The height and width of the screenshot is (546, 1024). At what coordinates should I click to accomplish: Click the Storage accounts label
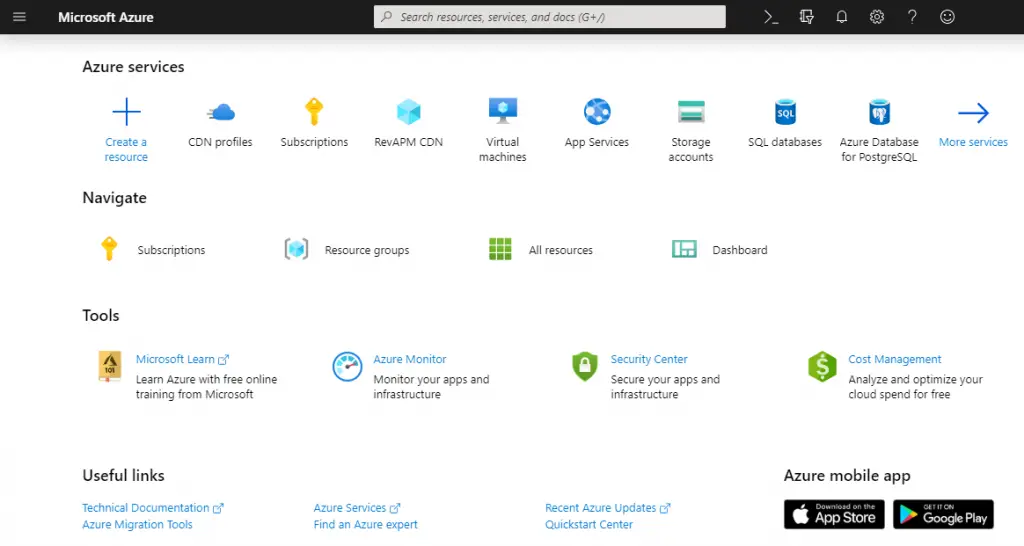coord(690,150)
